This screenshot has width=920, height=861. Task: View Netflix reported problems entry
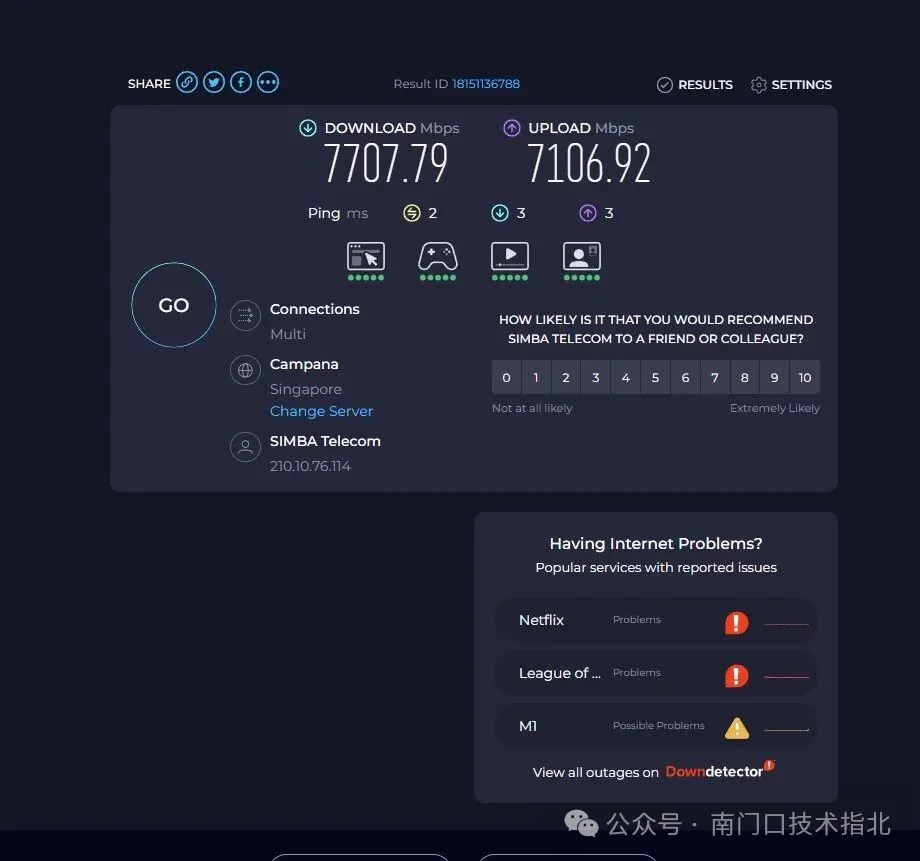(656, 621)
